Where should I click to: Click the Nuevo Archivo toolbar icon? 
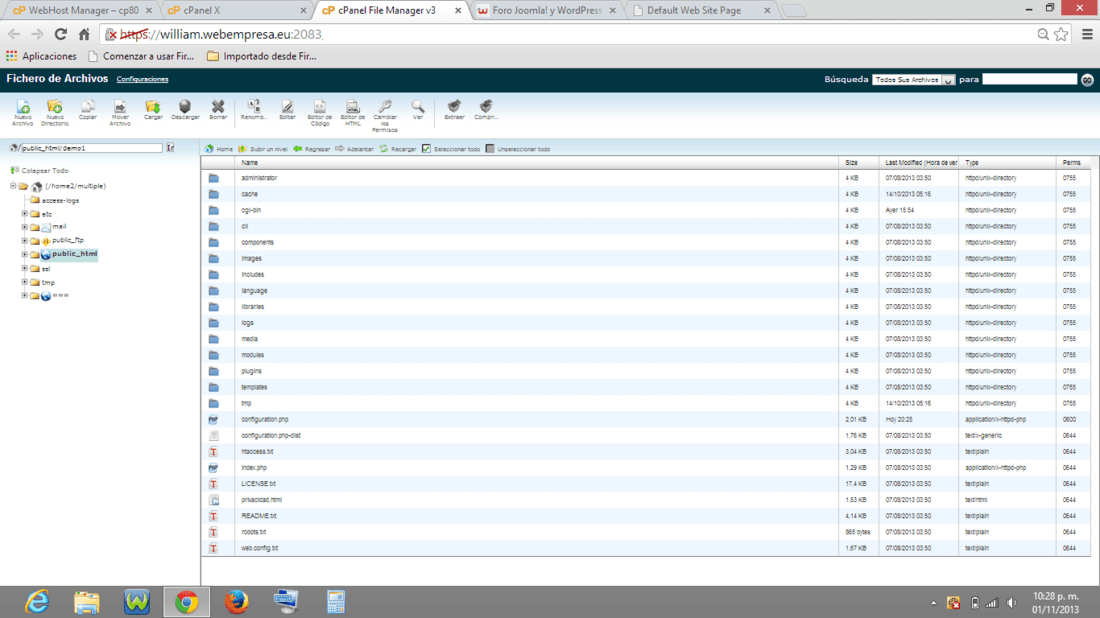coord(22,112)
